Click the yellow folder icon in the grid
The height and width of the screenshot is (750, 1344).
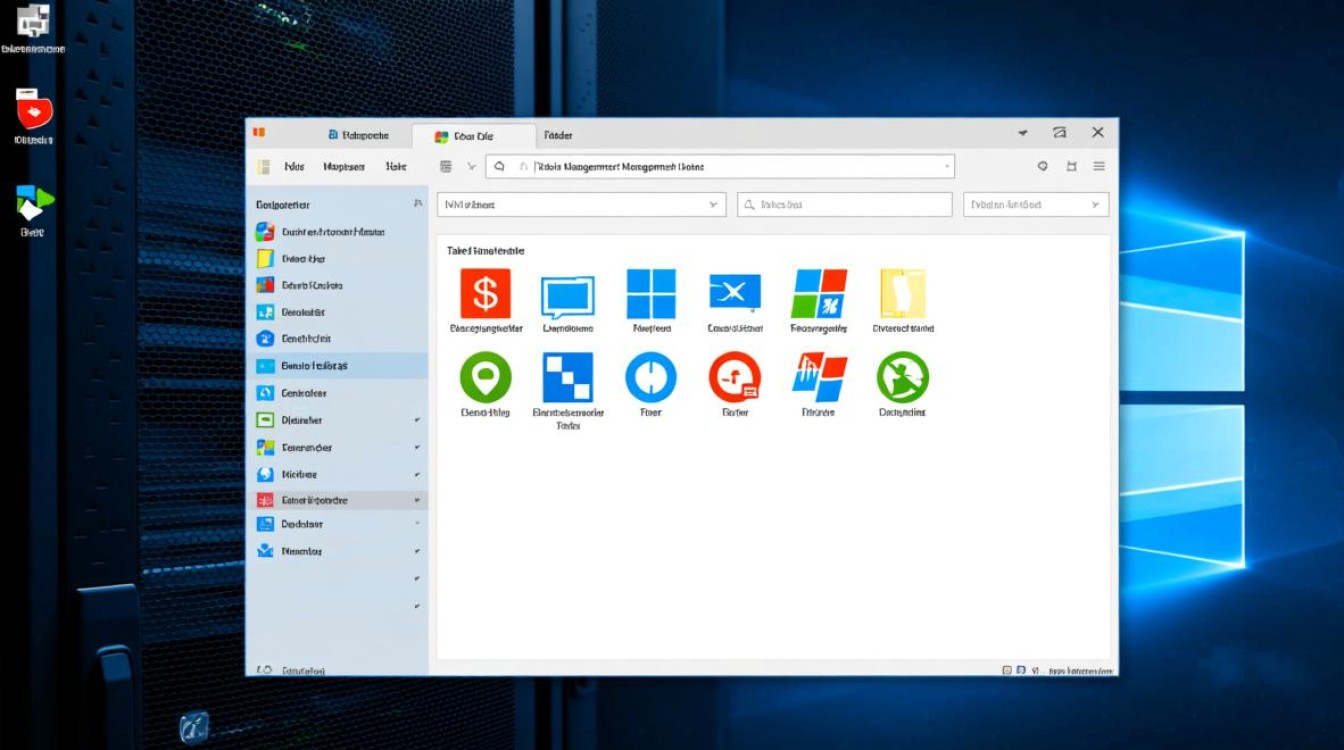[x=902, y=294]
